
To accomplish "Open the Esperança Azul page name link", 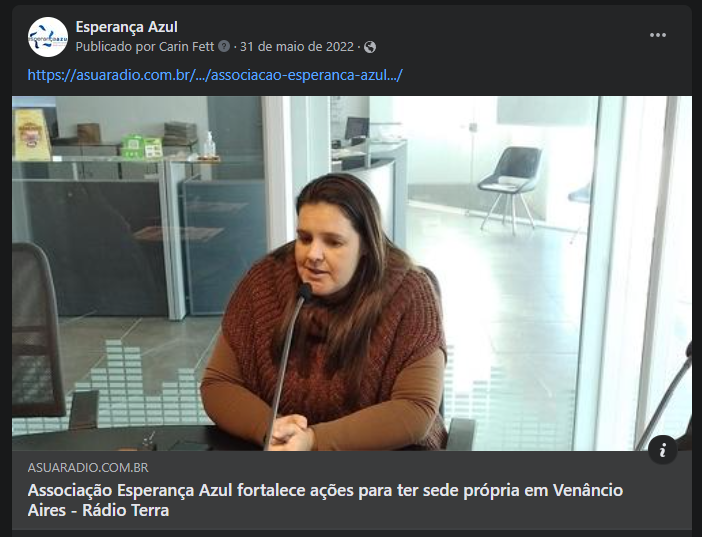I will tap(127, 27).
